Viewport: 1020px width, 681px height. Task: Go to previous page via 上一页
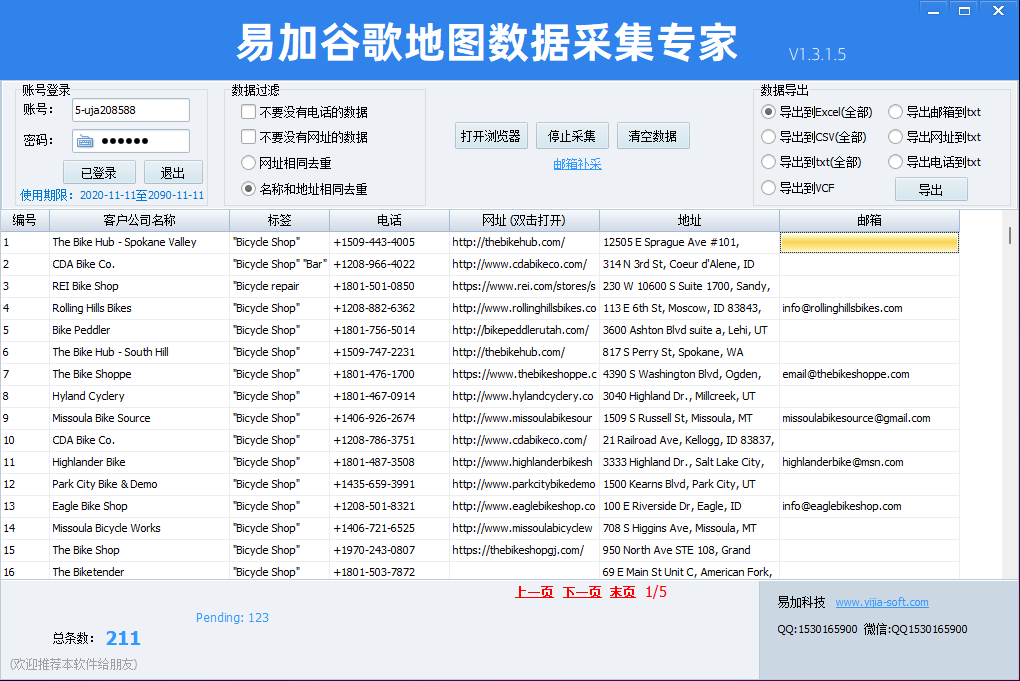(534, 592)
